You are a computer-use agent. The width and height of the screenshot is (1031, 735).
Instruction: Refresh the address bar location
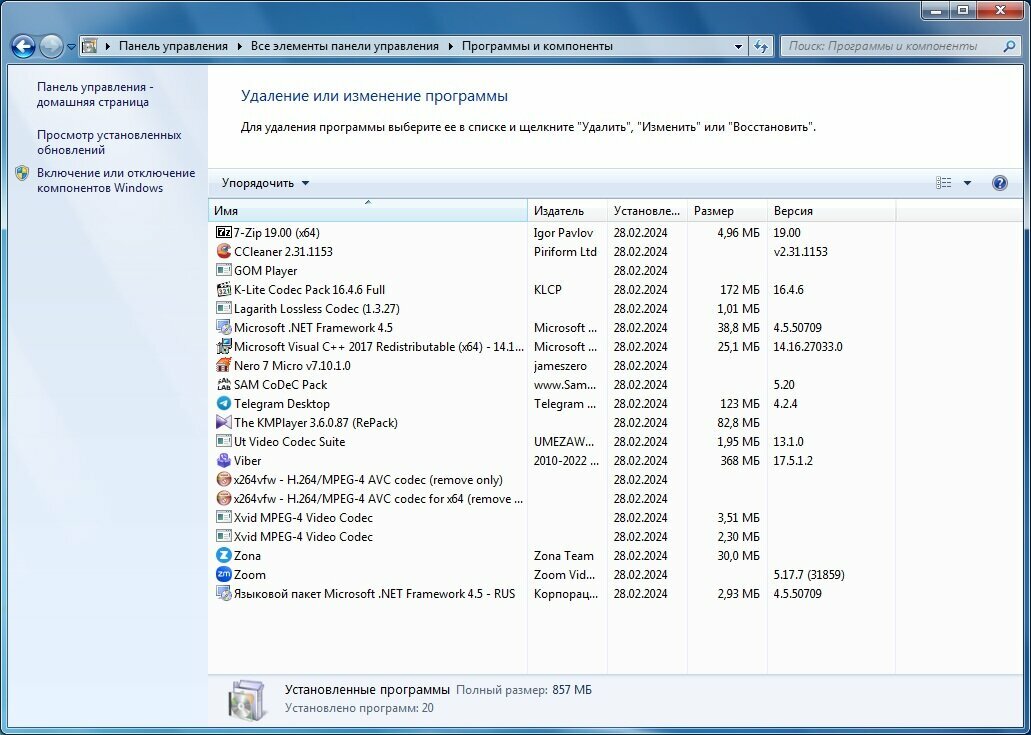point(760,46)
